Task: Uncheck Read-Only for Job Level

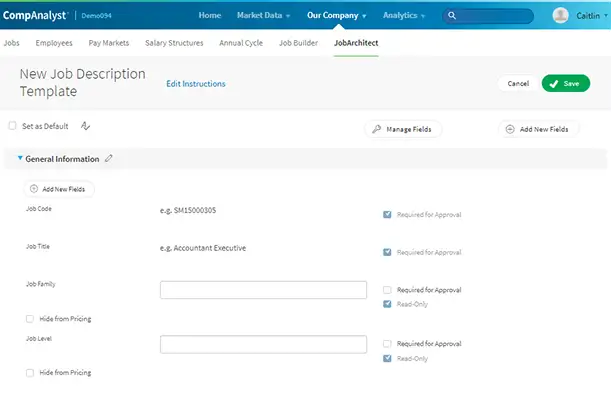Action: pyautogui.click(x=387, y=358)
